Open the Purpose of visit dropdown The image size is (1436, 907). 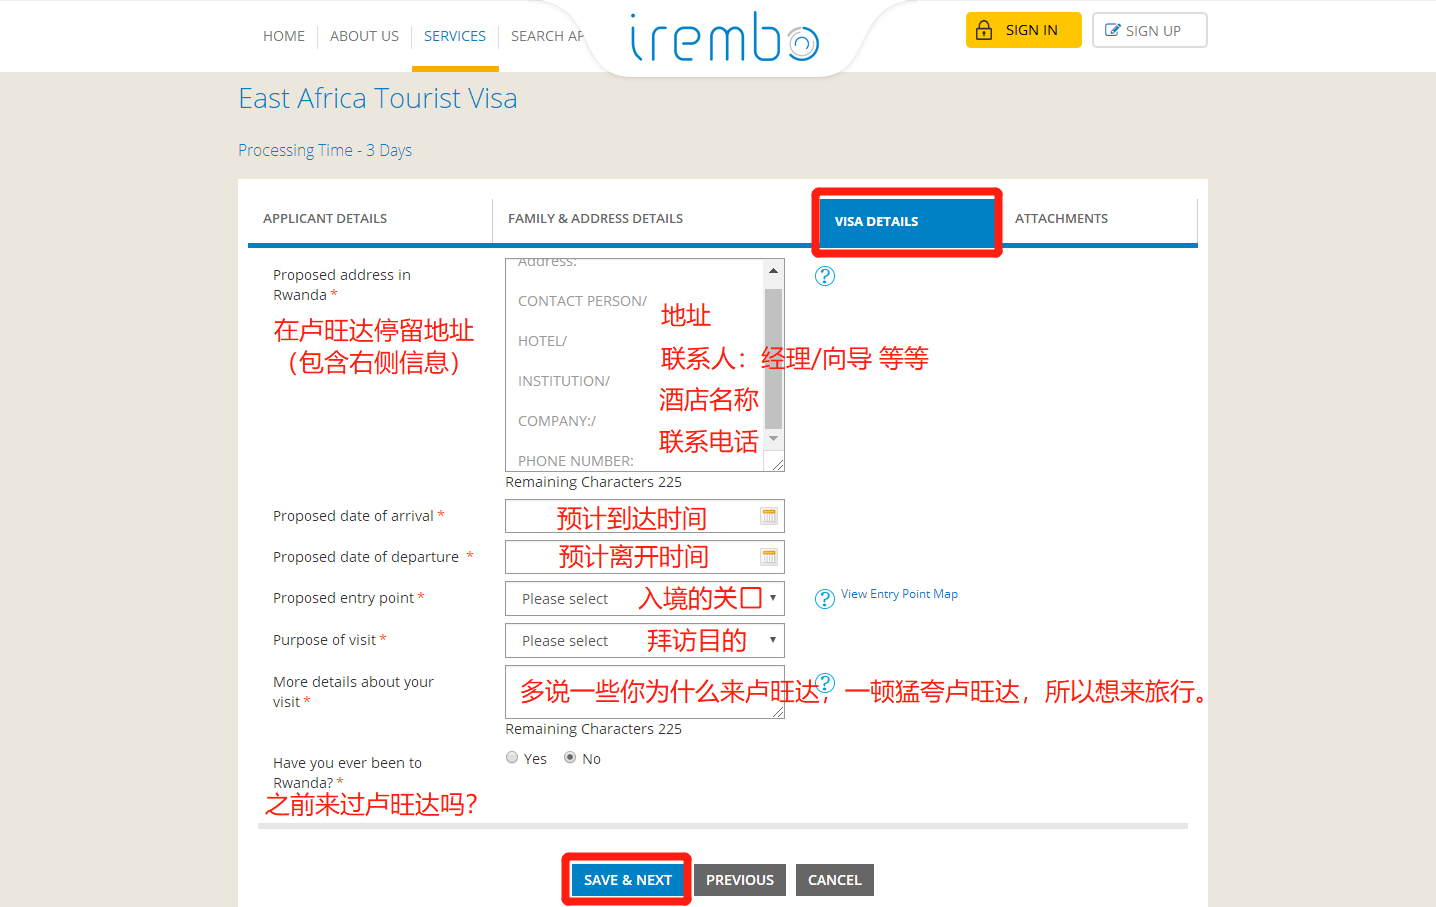click(645, 641)
